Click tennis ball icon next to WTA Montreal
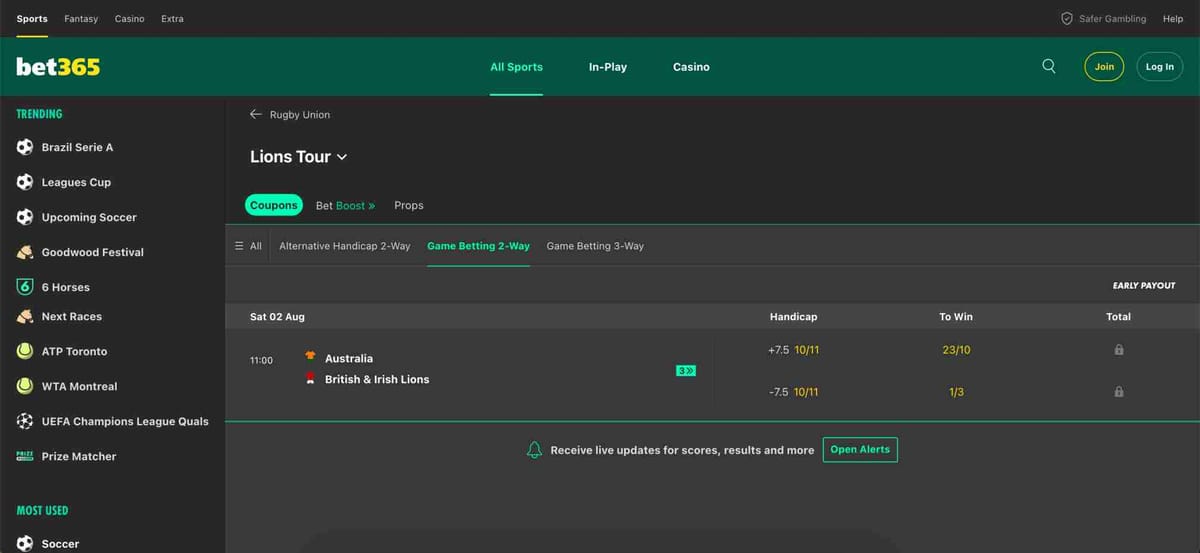The height and width of the screenshot is (553, 1200). [x=25, y=386]
